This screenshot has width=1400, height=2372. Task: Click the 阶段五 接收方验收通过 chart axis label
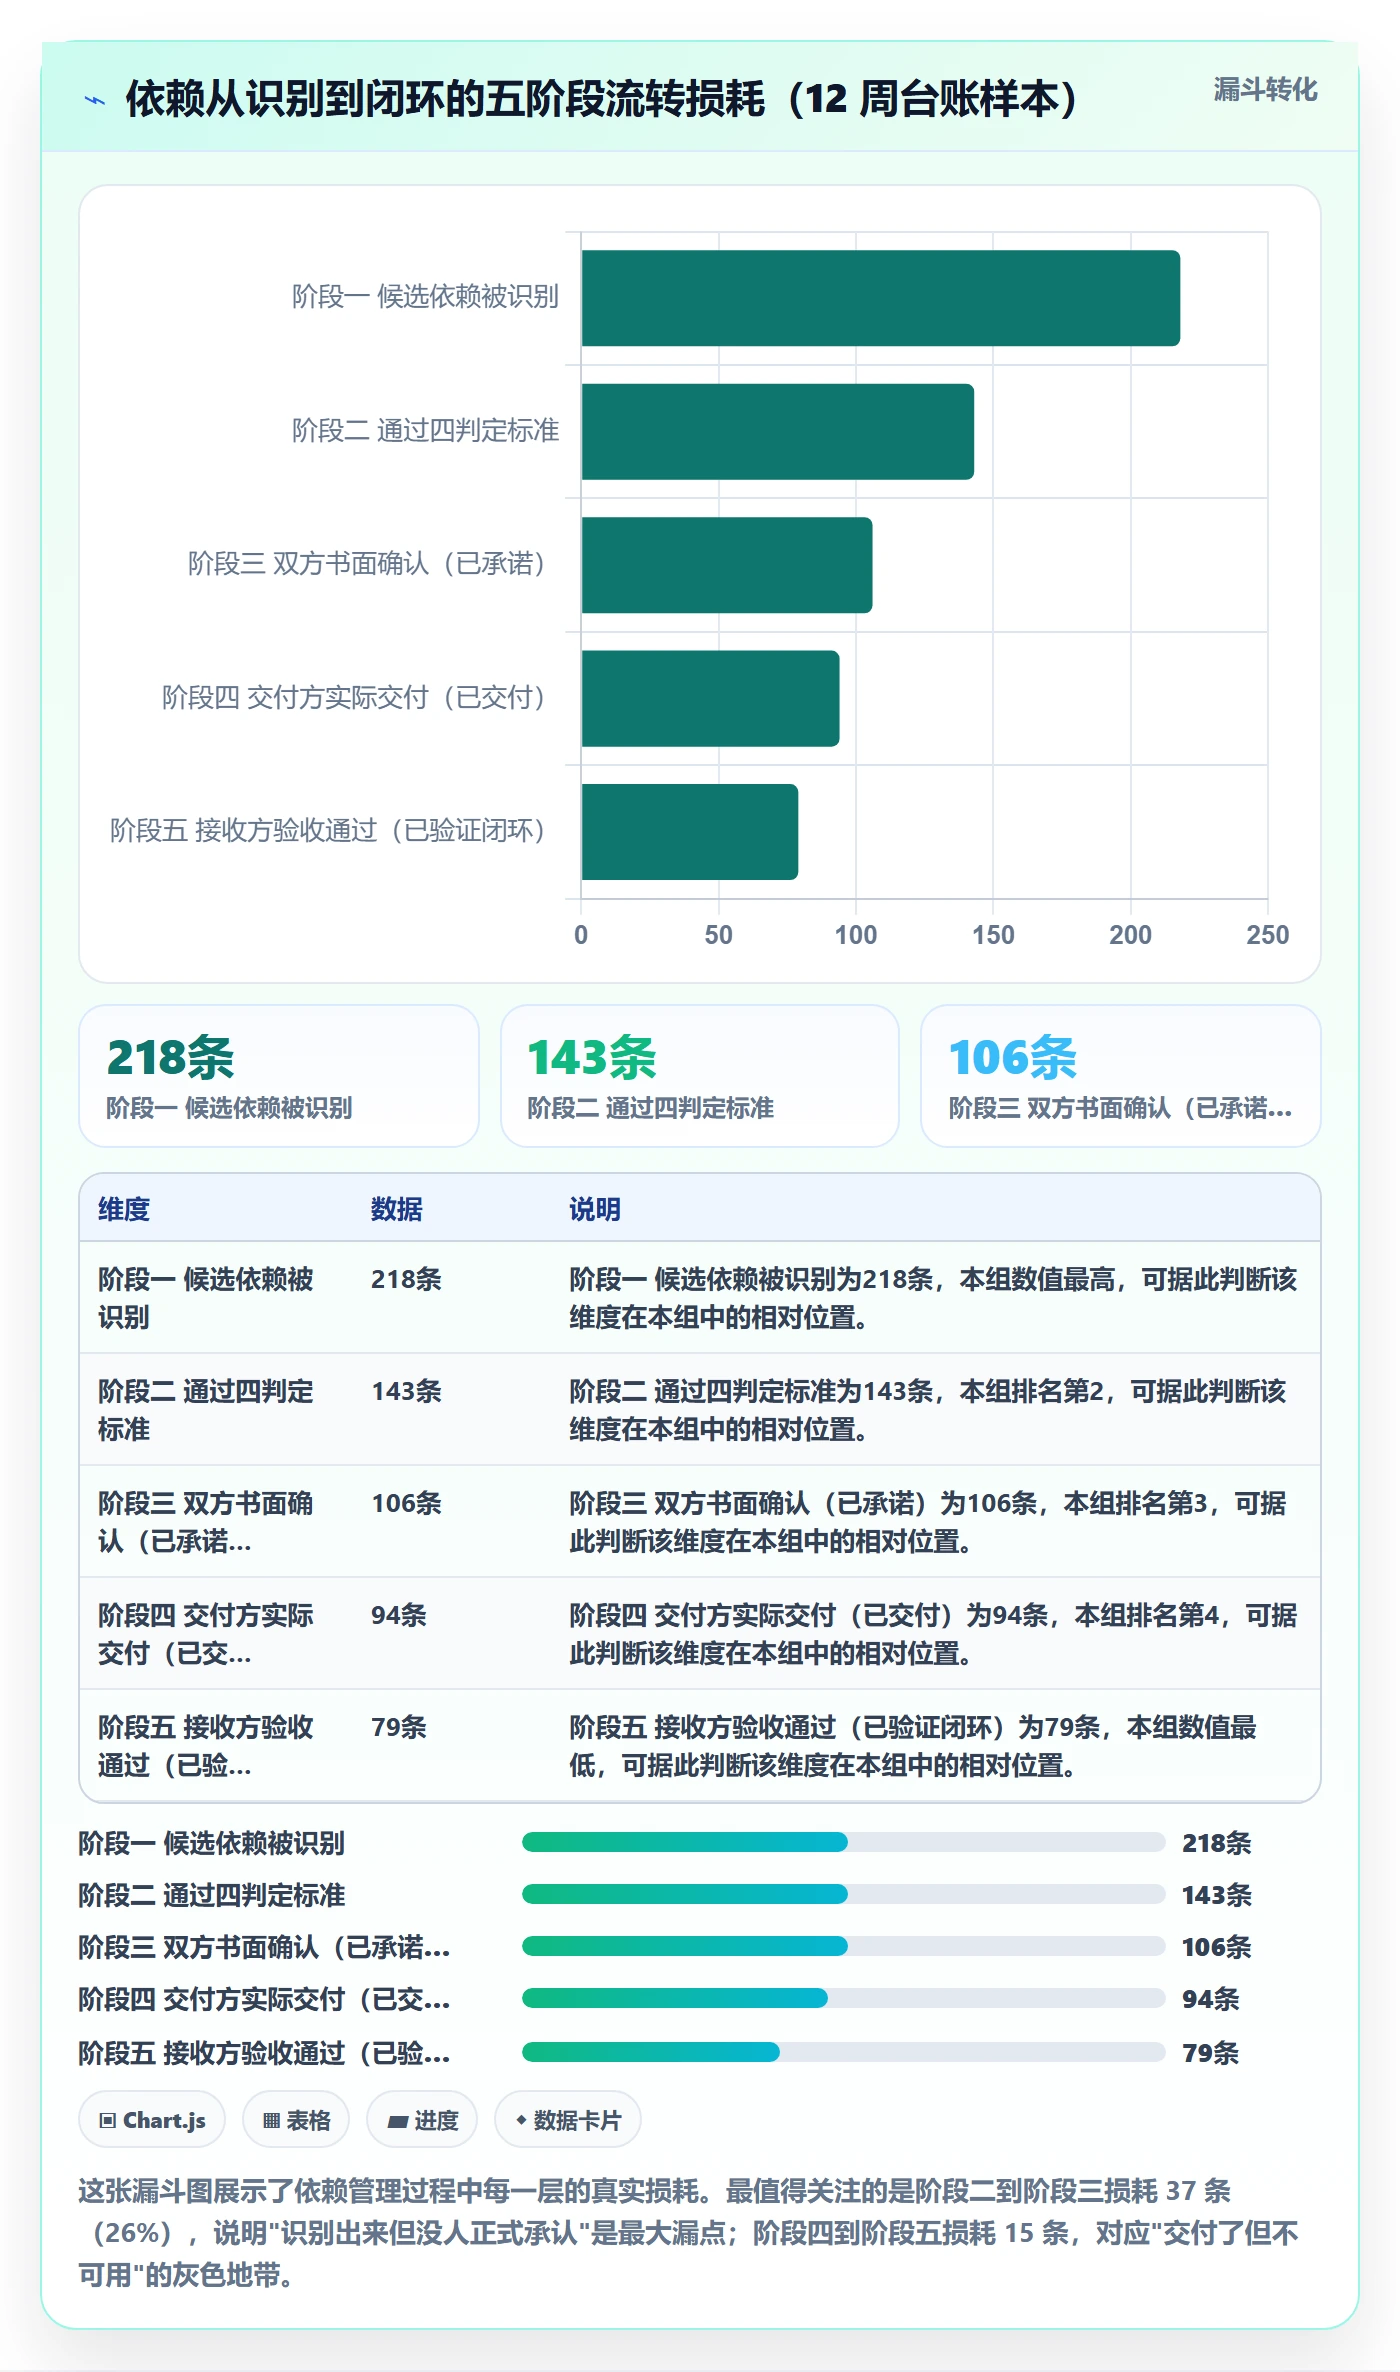(329, 831)
